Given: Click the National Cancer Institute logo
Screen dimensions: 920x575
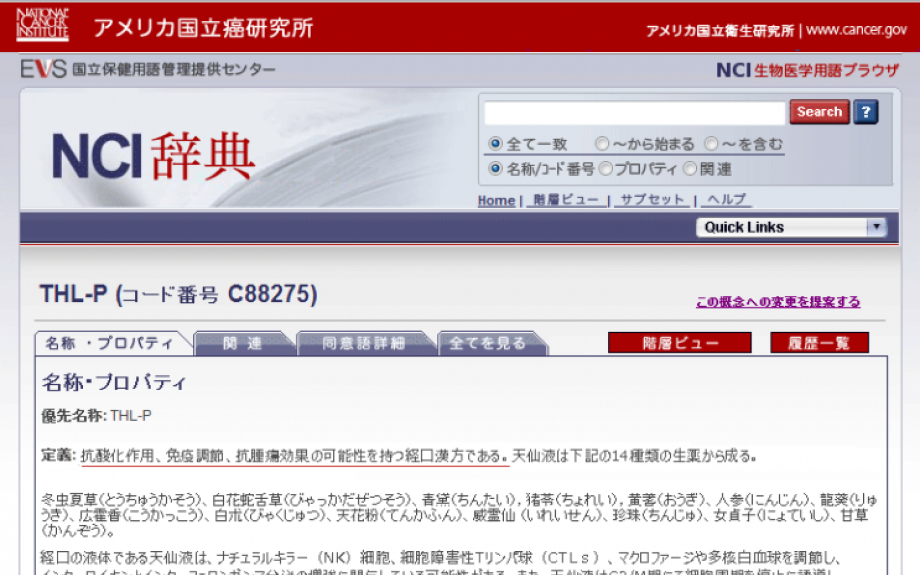Looking at the screenshot, I should 42,24.
